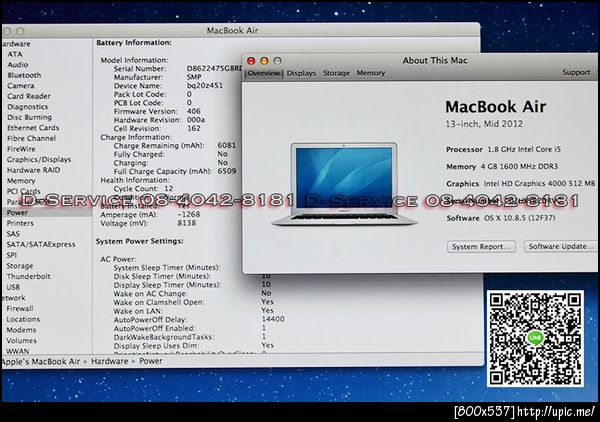Select Hardware RAID in the sidebar

click(x=33, y=170)
